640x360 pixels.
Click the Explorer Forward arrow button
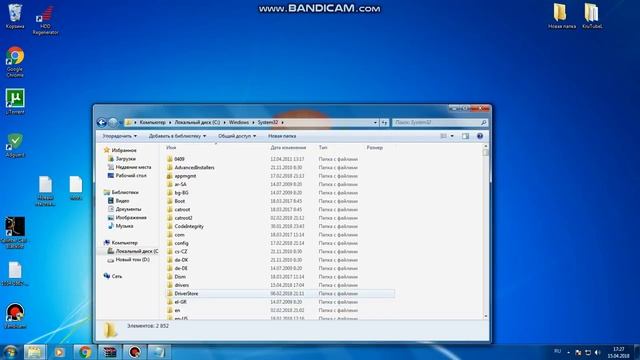113,122
